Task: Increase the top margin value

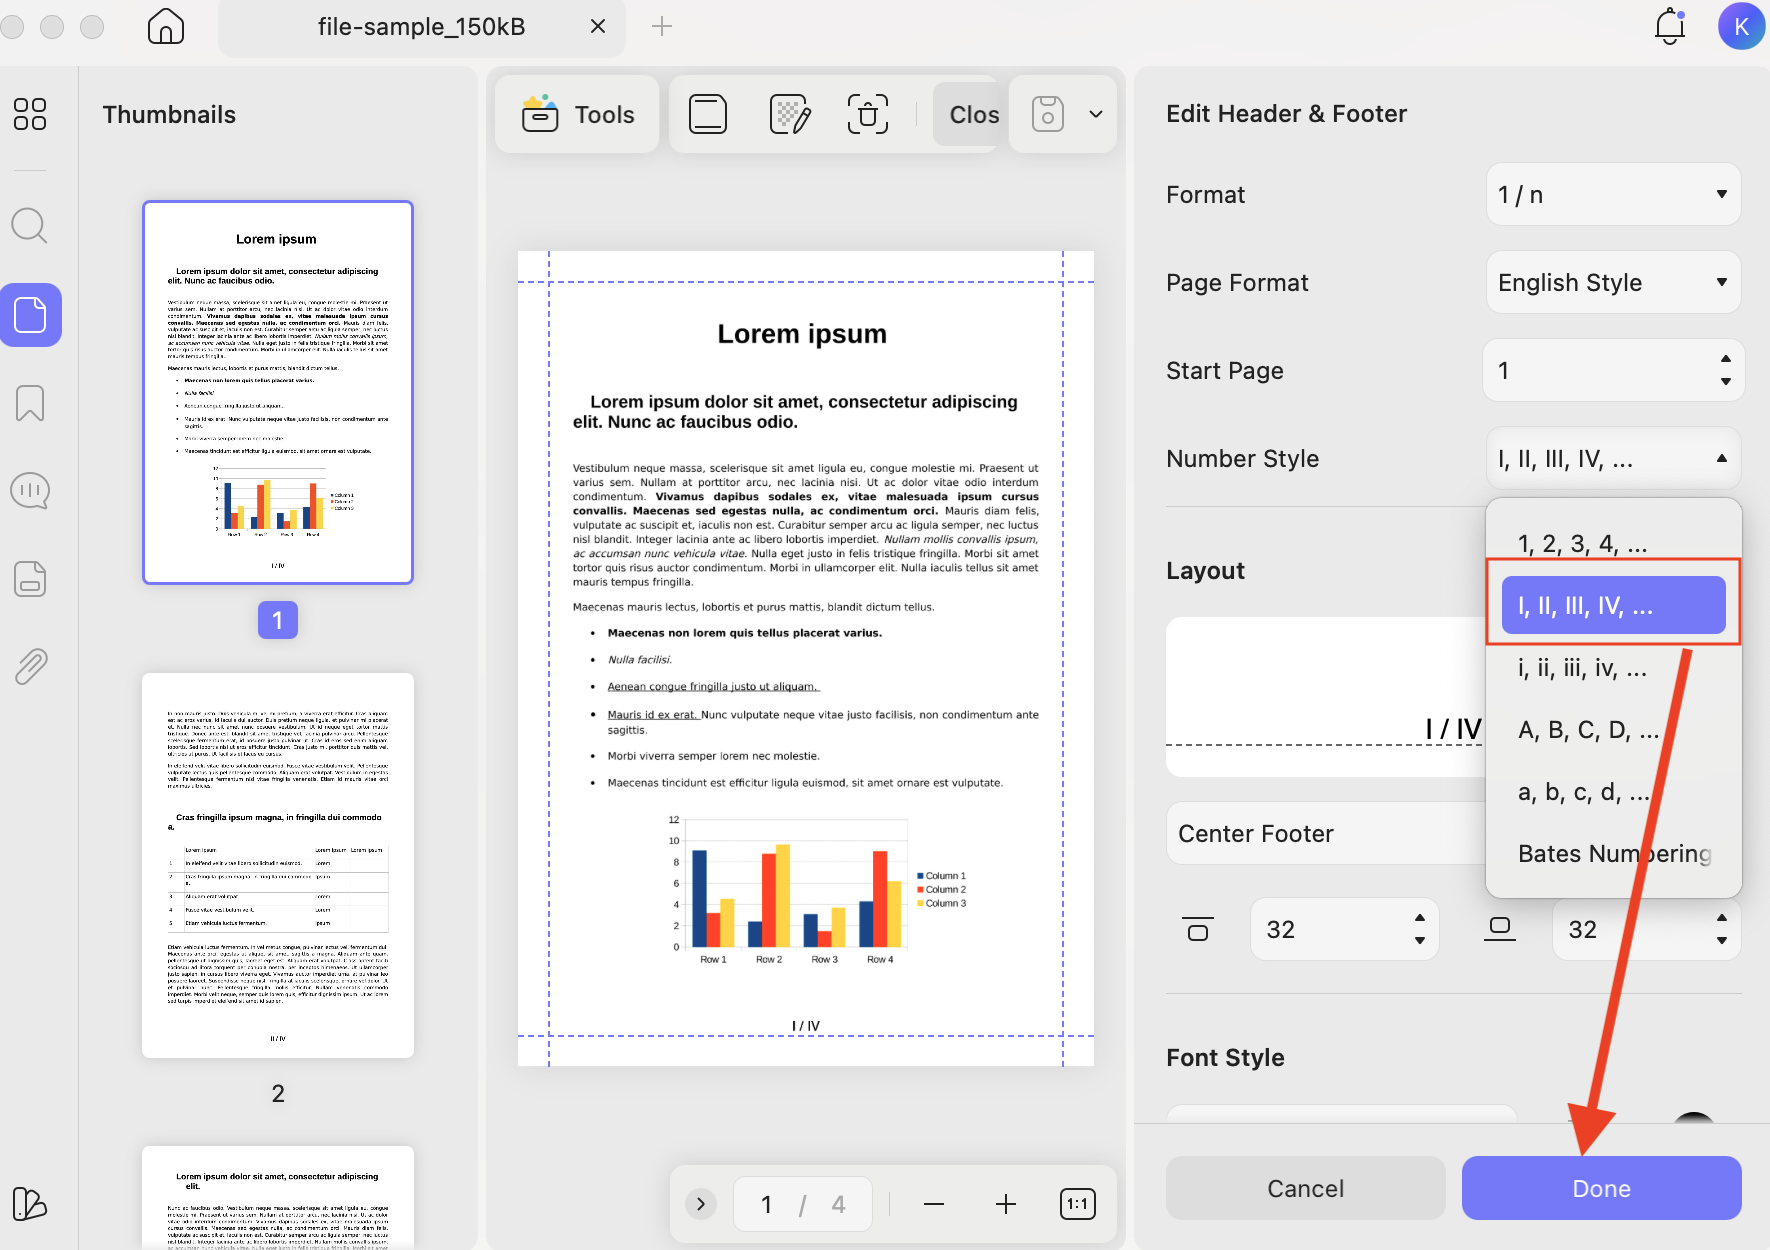Action: [1420, 918]
